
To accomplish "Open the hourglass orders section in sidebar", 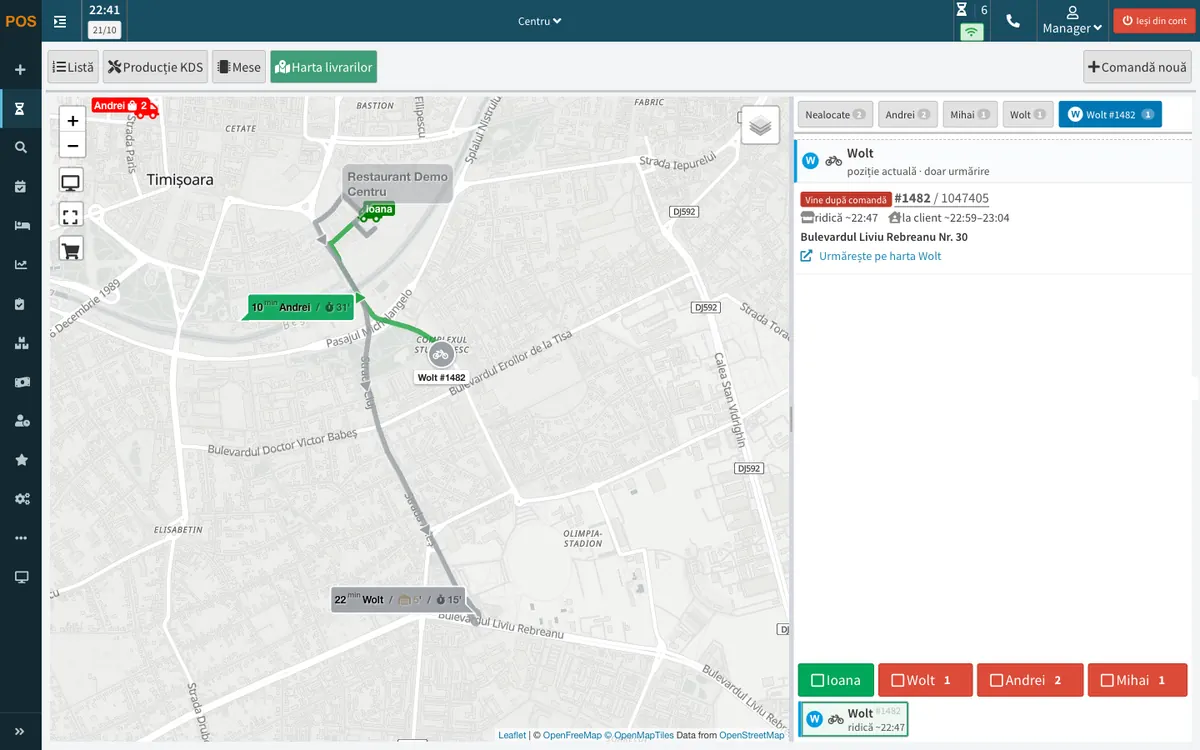I will click(20, 108).
